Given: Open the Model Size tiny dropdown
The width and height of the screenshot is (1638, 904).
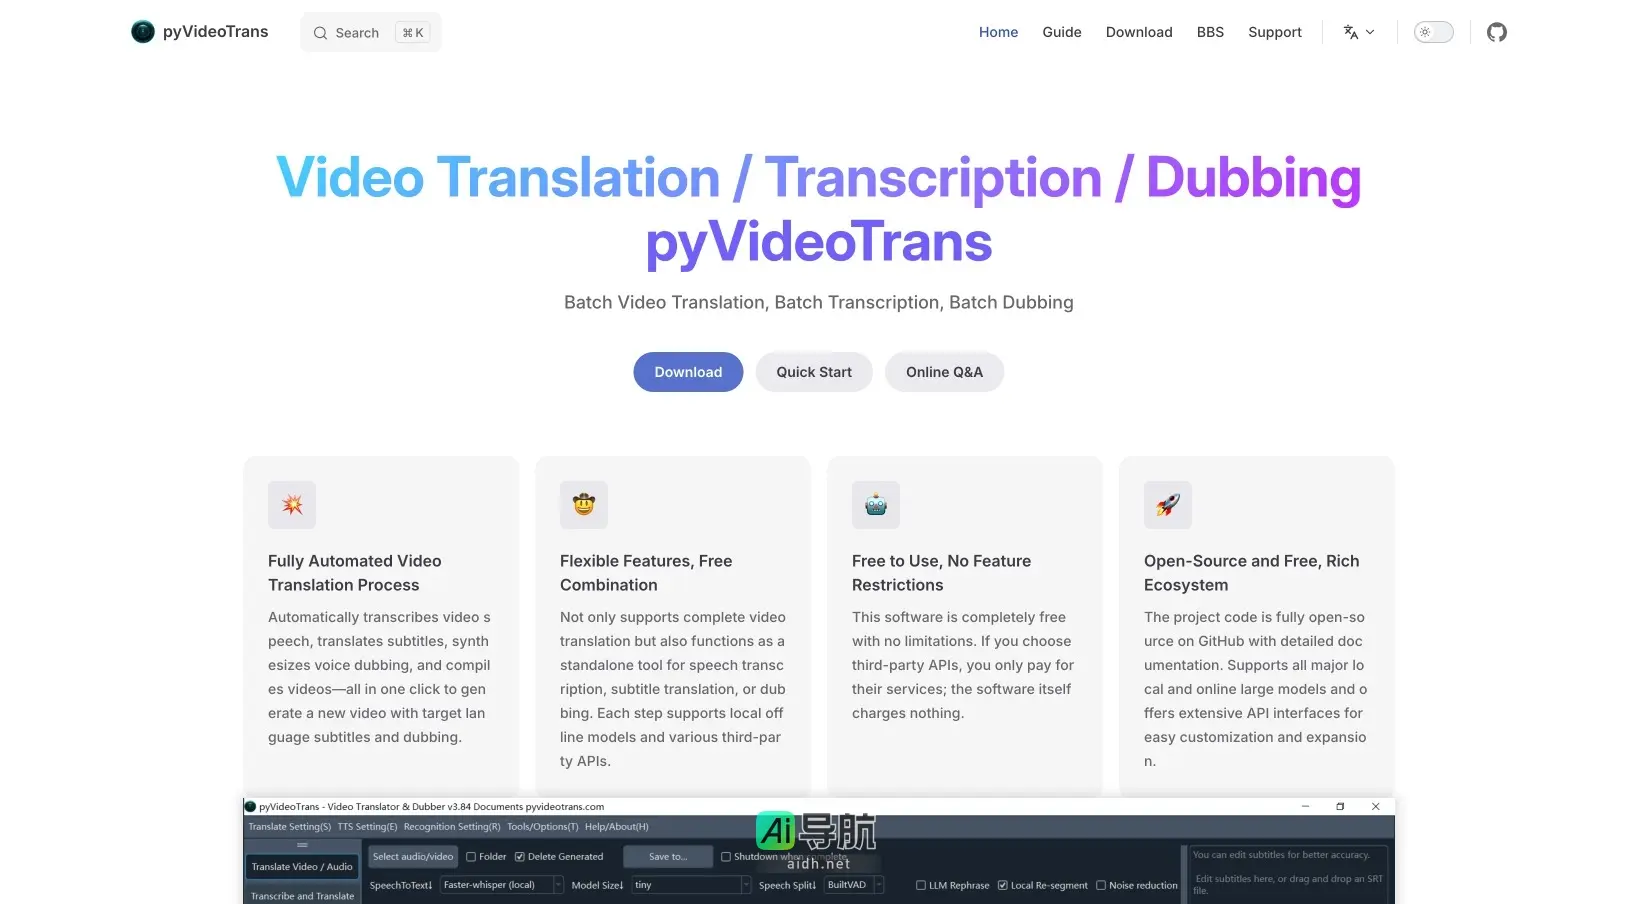Looking at the screenshot, I should (x=691, y=885).
